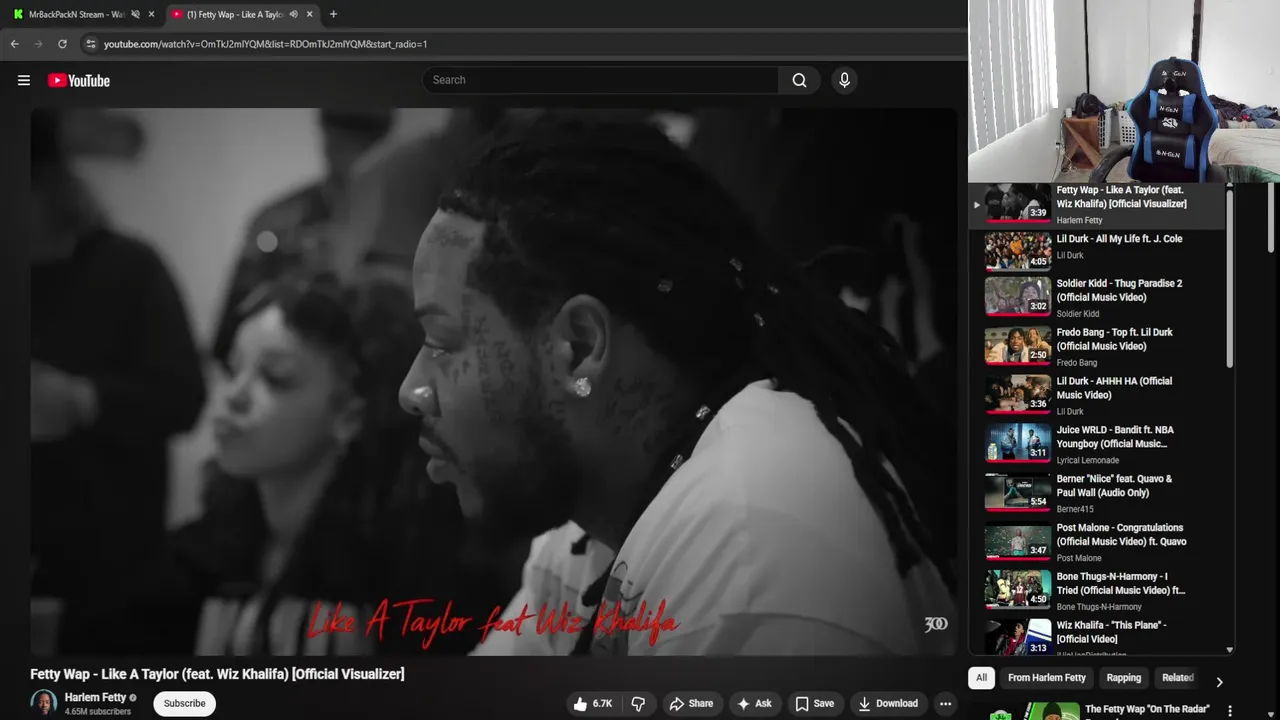Select the Rapping filter chip

[1123, 678]
